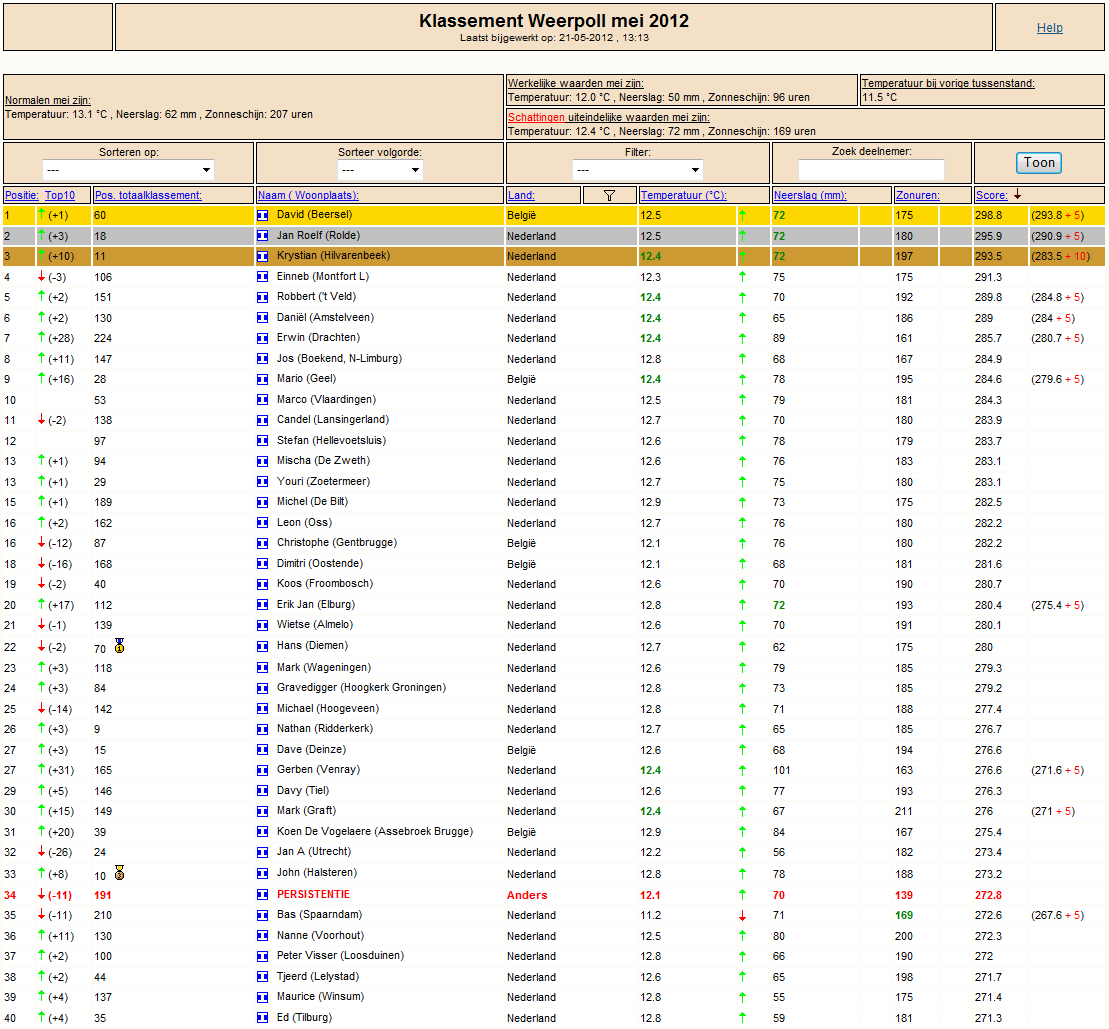Open the blue icon beside Erwin (Drachten)
The width and height of the screenshot is (1109, 1029).
click(x=262, y=338)
